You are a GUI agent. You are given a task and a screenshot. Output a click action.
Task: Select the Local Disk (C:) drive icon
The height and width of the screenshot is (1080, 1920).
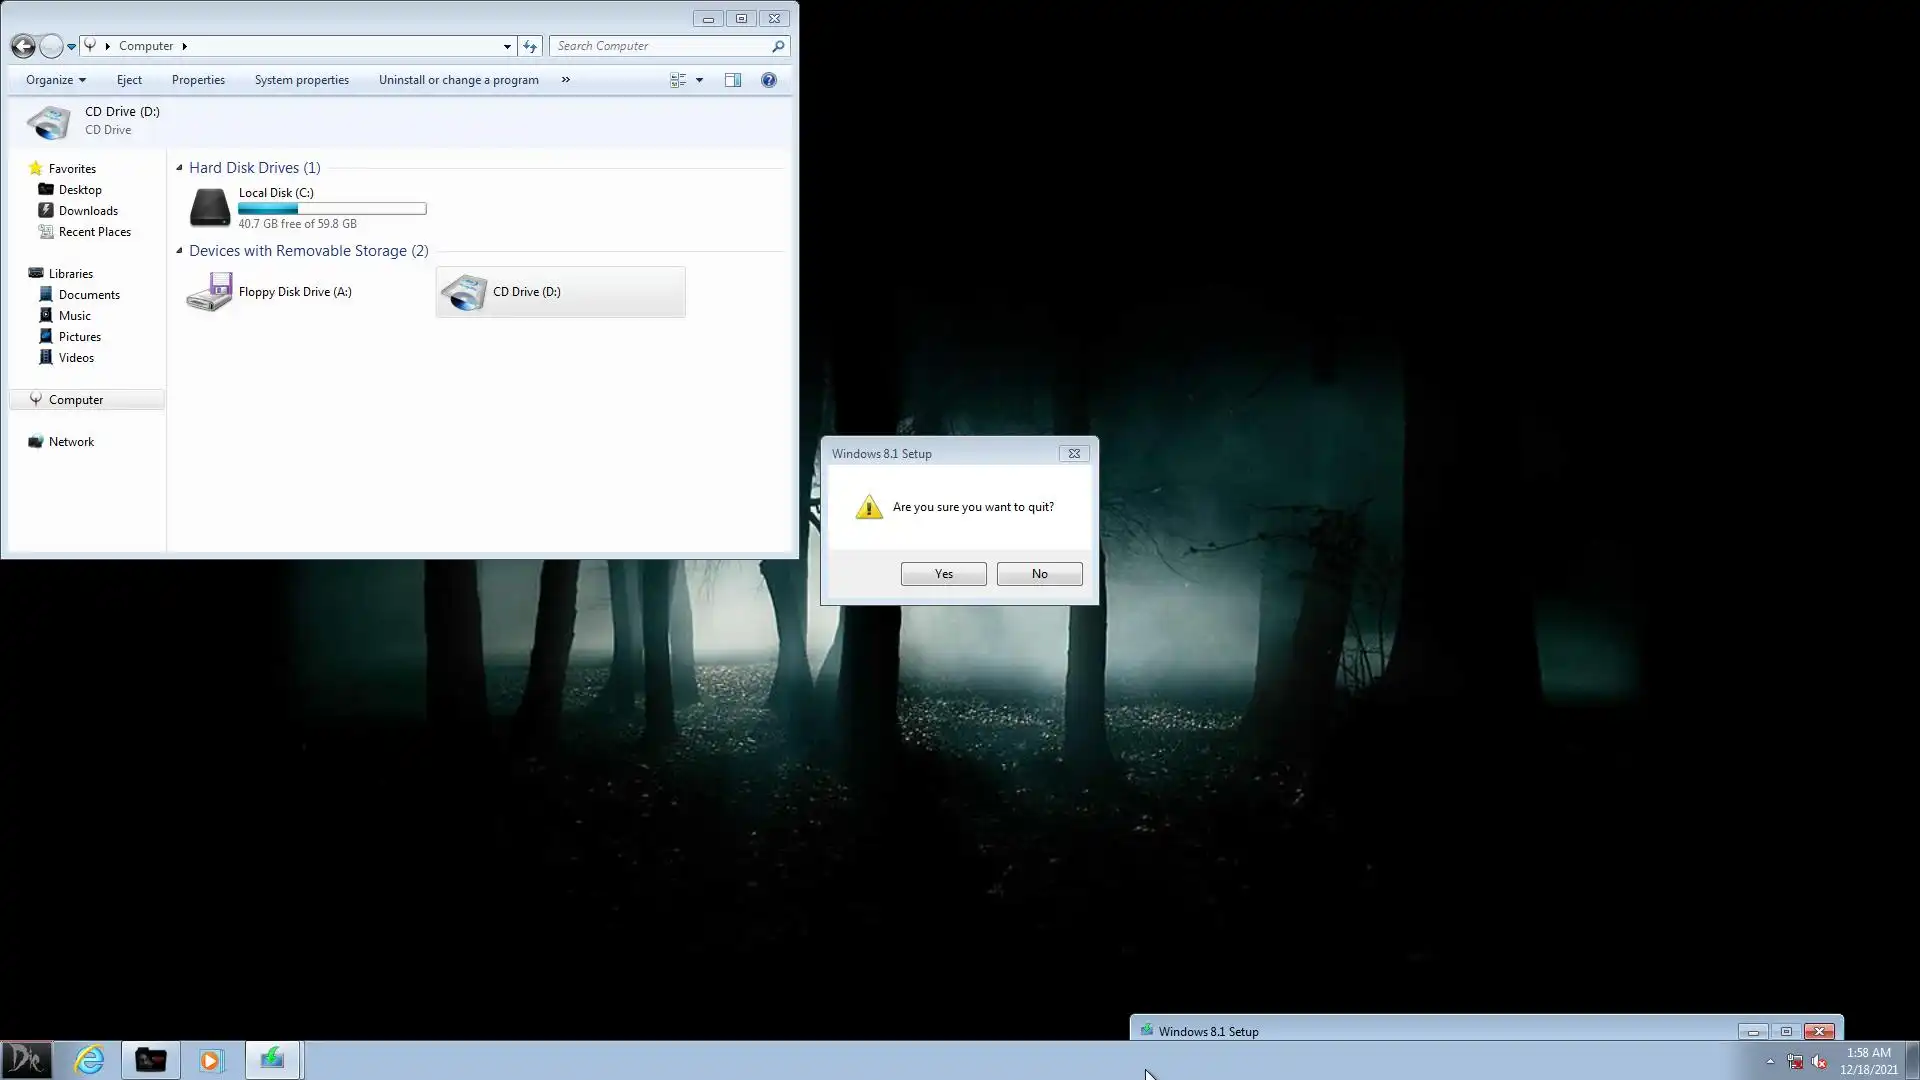point(210,207)
